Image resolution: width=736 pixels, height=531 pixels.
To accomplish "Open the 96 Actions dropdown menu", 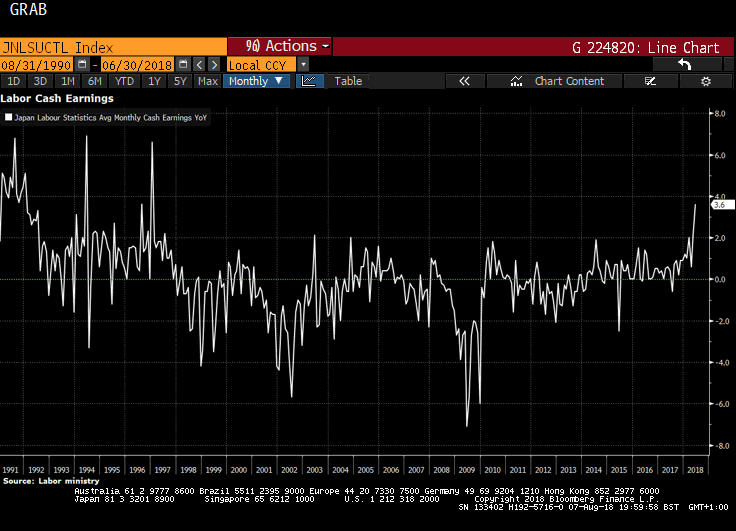I will pos(280,46).
